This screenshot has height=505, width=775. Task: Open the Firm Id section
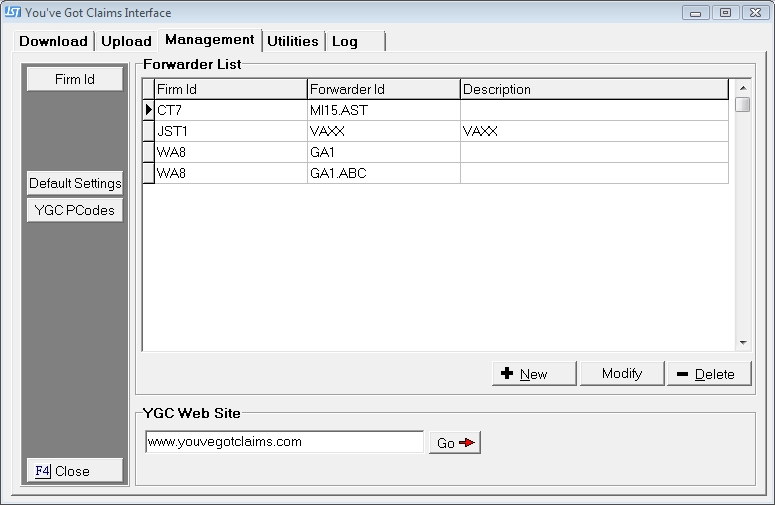(x=75, y=79)
